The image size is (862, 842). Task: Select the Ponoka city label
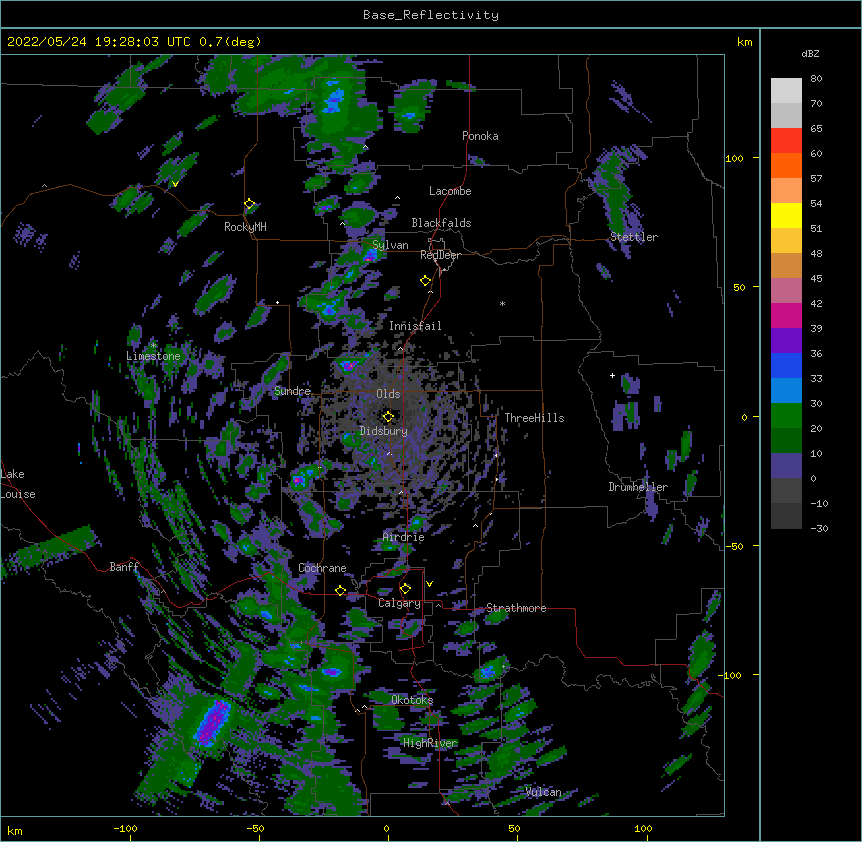point(480,136)
